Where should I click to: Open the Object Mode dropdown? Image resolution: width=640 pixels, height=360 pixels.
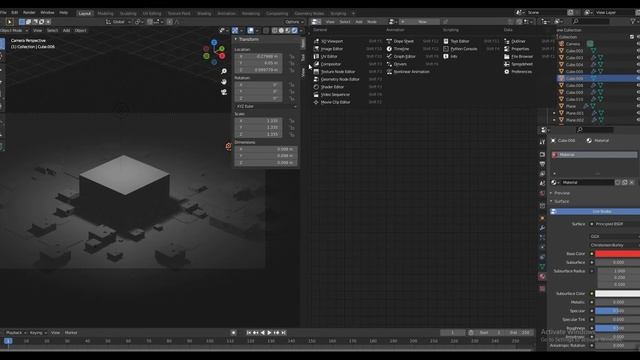(14, 31)
